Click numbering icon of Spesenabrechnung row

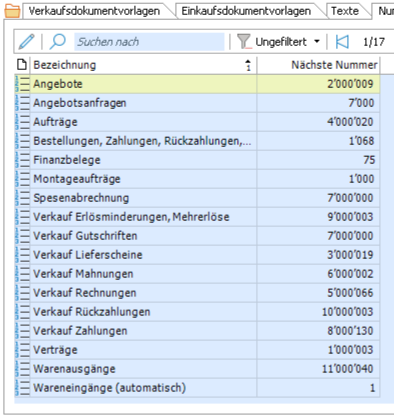(x=22, y=198)
